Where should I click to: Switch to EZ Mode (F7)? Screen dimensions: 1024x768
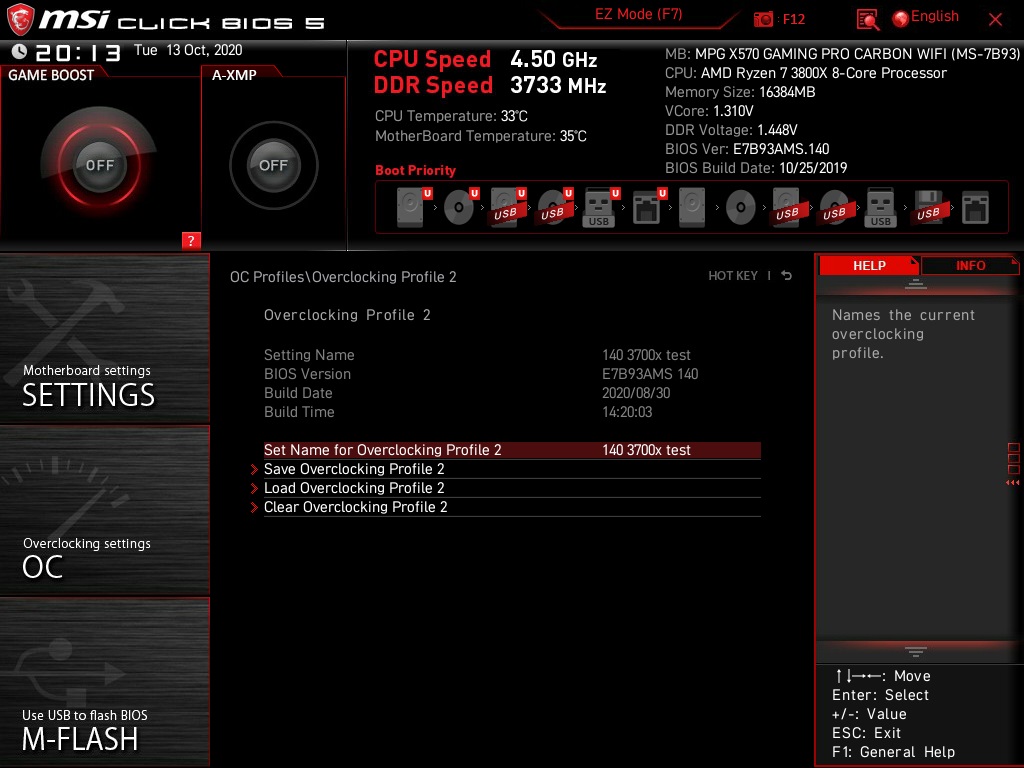638,14
